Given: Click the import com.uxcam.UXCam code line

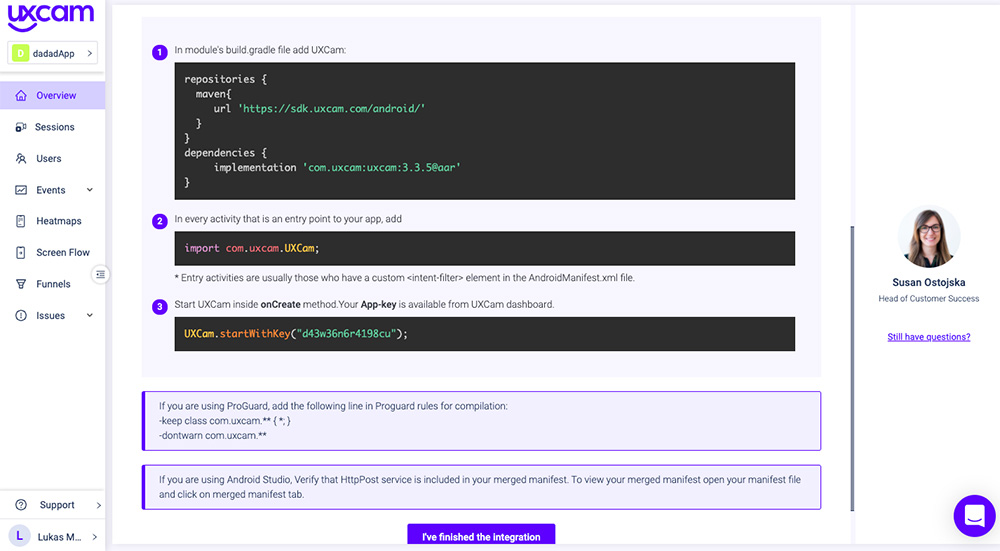Looking at the screenshot, I should point(251,248).
